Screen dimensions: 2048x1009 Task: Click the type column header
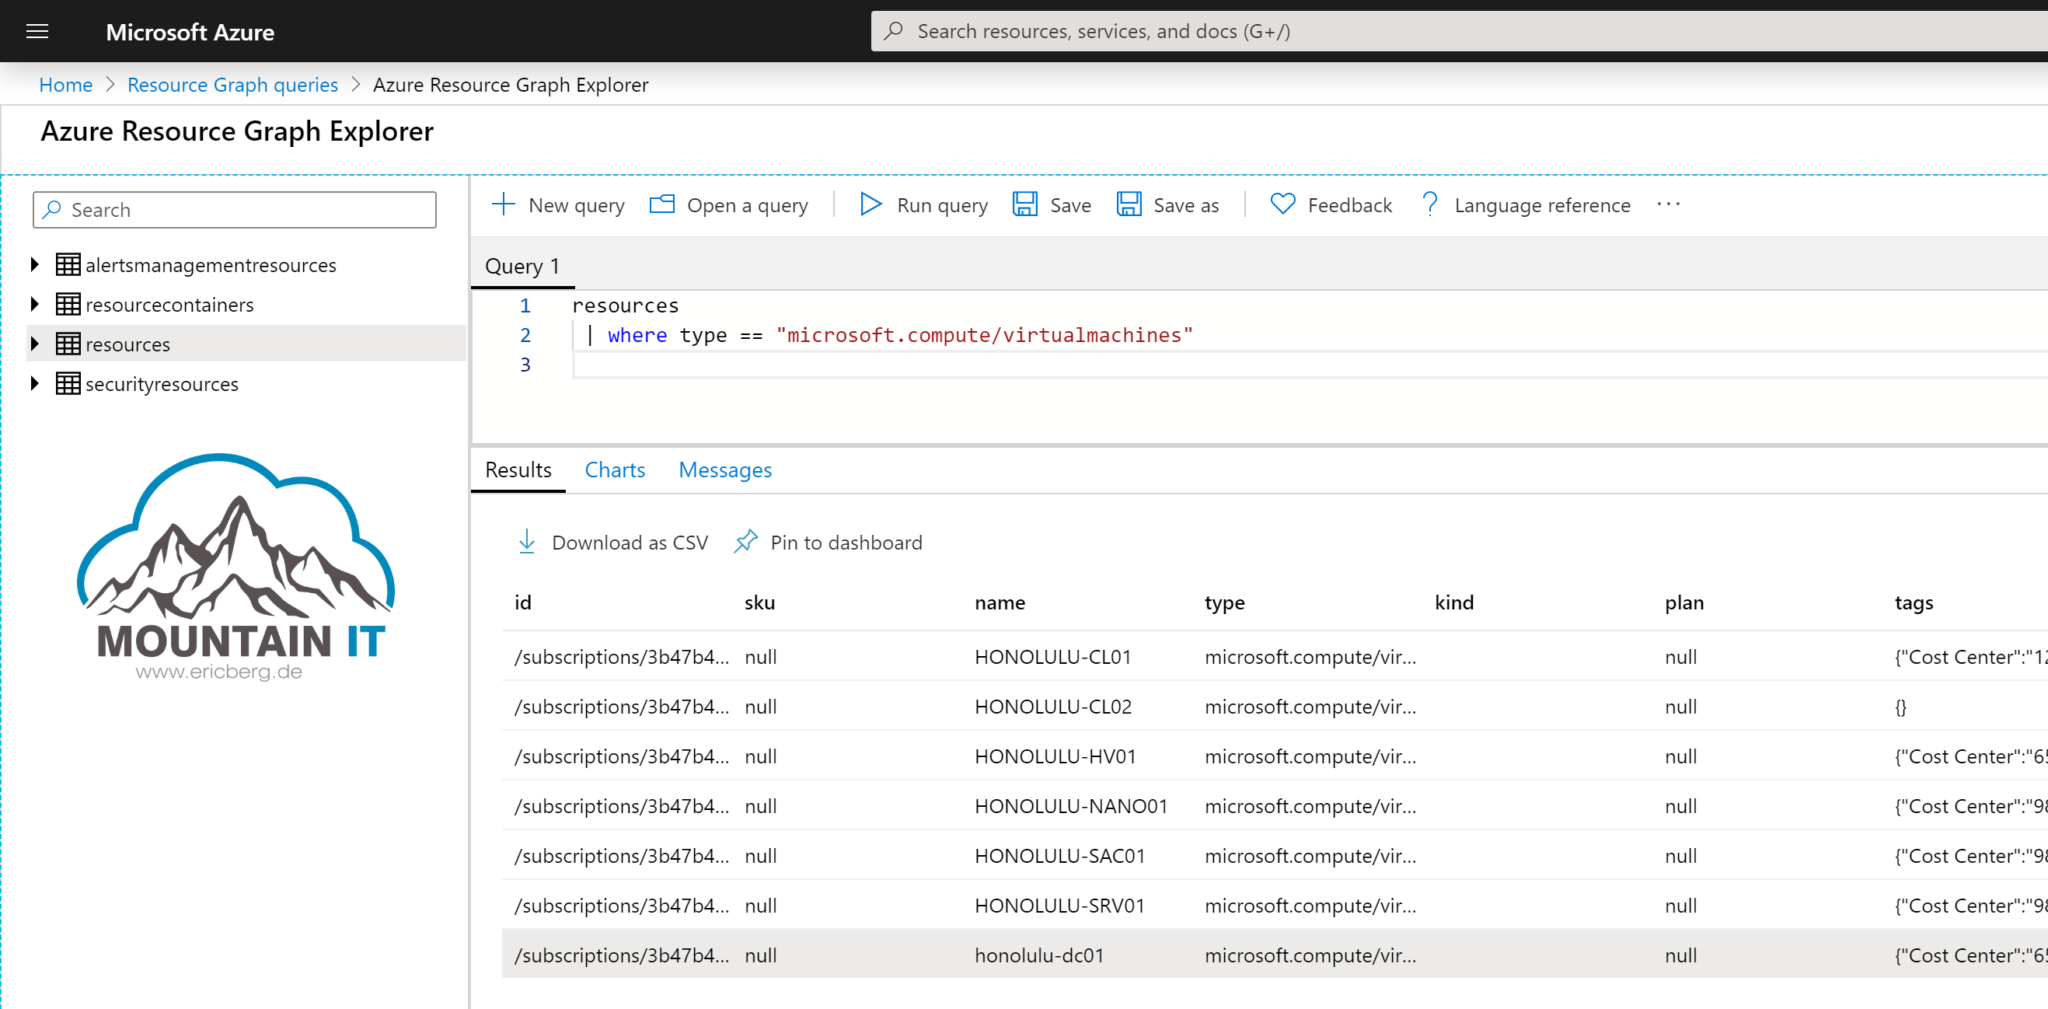(1224, 603)
